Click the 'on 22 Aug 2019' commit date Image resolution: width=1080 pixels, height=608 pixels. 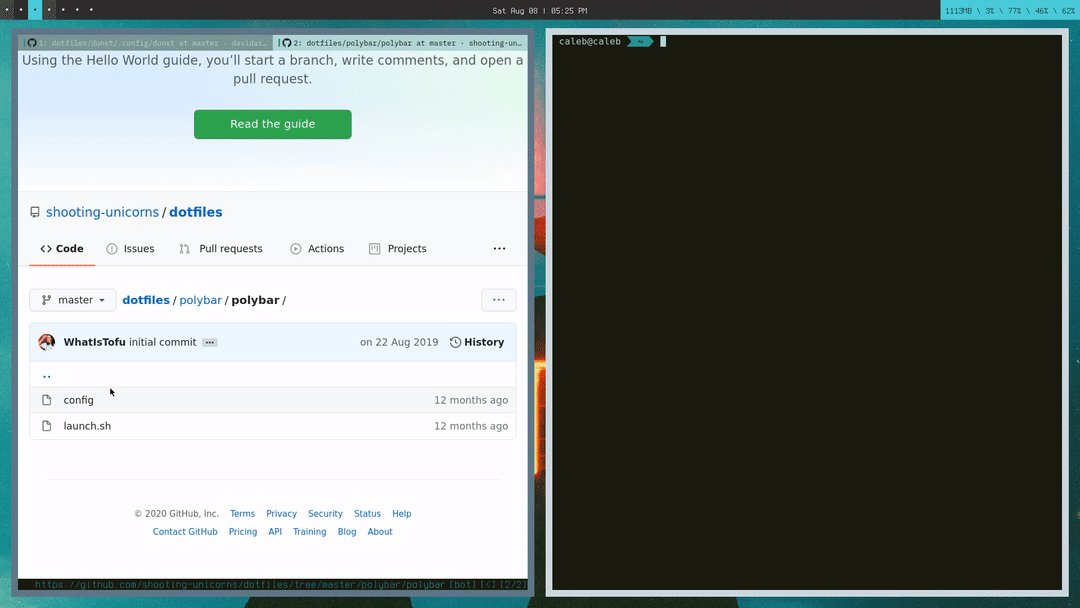click(399, 342)
